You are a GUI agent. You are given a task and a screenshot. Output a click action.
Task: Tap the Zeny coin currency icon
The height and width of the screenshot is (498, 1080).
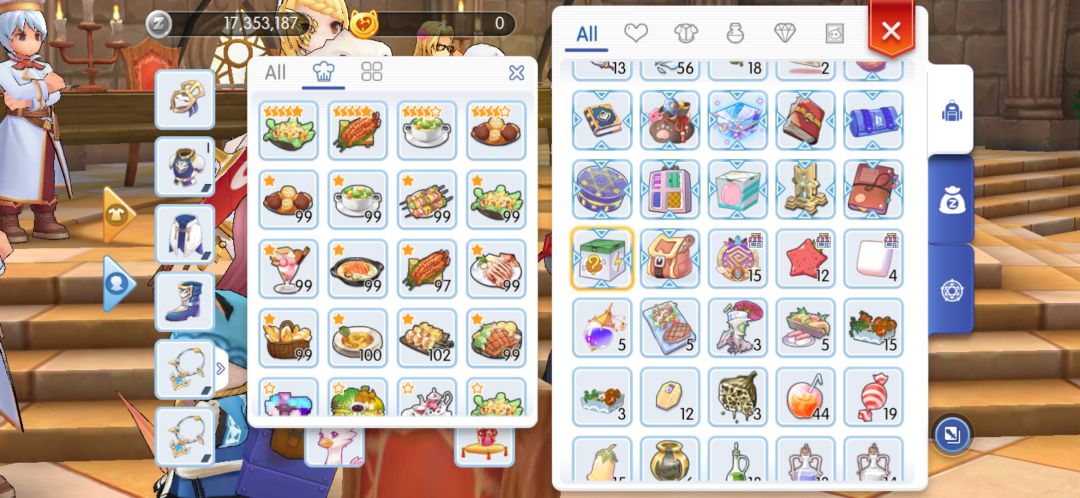pyautogui.click(x=158, y=24)
